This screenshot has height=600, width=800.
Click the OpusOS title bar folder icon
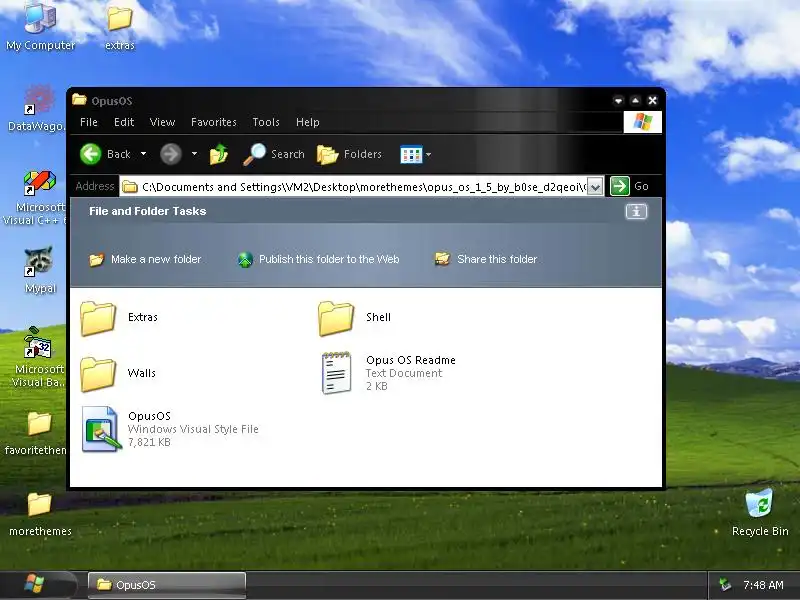pyautogui.click(x=79, y=99)
